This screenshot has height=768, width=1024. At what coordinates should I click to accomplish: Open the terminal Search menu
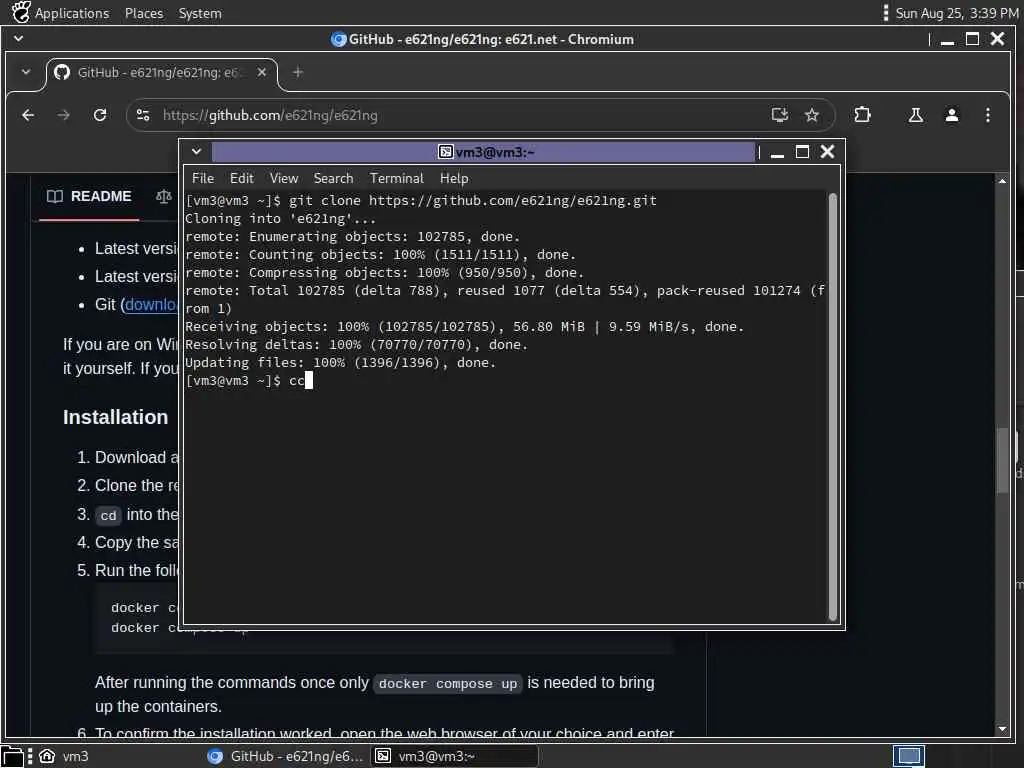(x=333, y=178)
